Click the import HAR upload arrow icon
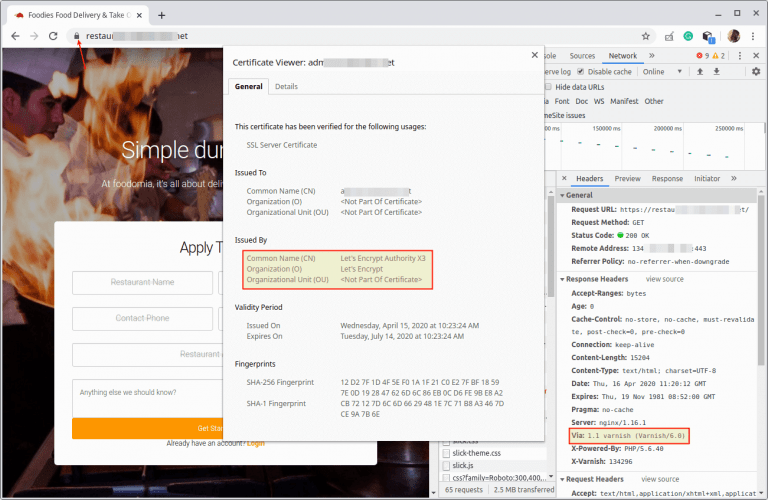The height and width of the screenshot is (500, 768). [700, 71]
